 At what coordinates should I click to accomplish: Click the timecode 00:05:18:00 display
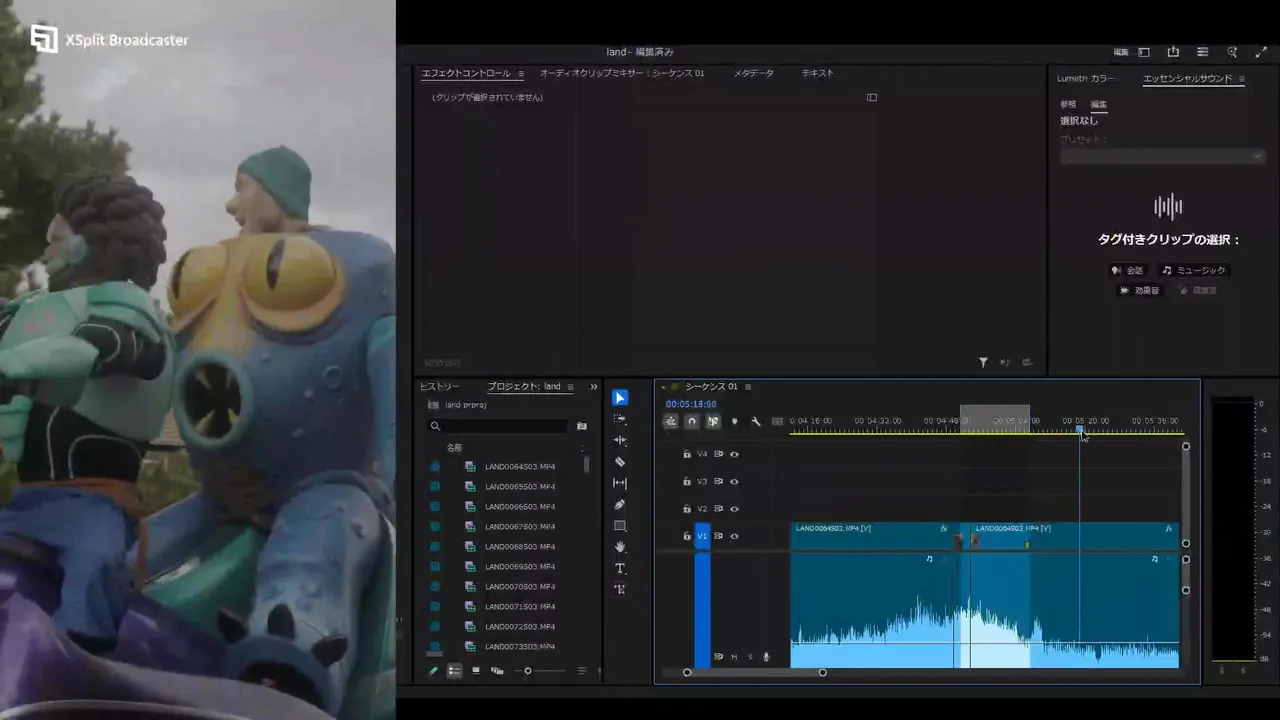691,404
